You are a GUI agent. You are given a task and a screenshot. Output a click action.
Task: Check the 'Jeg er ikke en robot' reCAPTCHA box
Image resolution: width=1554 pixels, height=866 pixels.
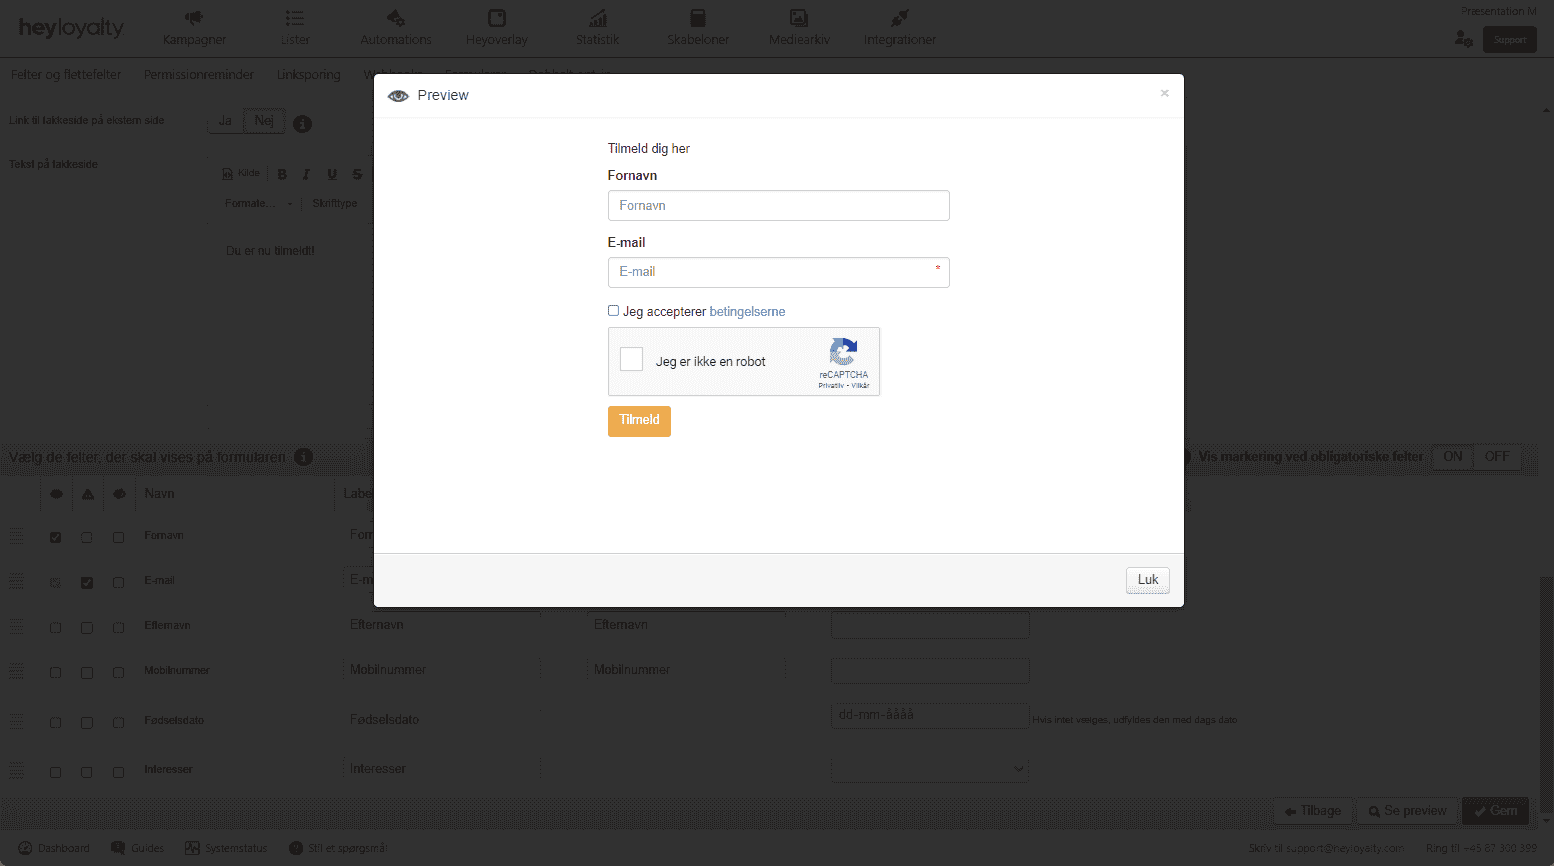pos(632,360)
